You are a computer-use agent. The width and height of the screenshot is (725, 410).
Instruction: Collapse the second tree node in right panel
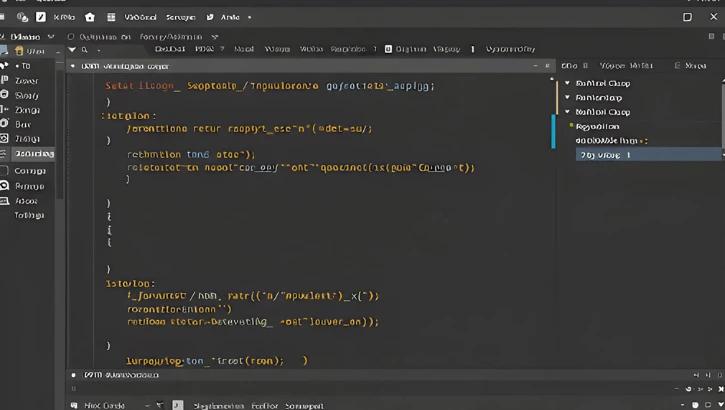coord(567,97)
